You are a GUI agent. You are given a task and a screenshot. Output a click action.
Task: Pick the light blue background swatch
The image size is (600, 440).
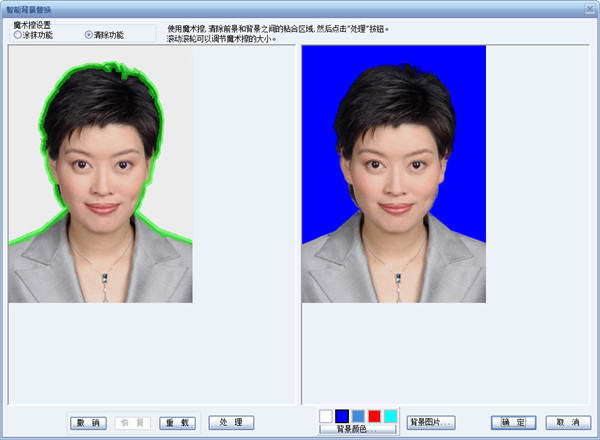(358, 415)
